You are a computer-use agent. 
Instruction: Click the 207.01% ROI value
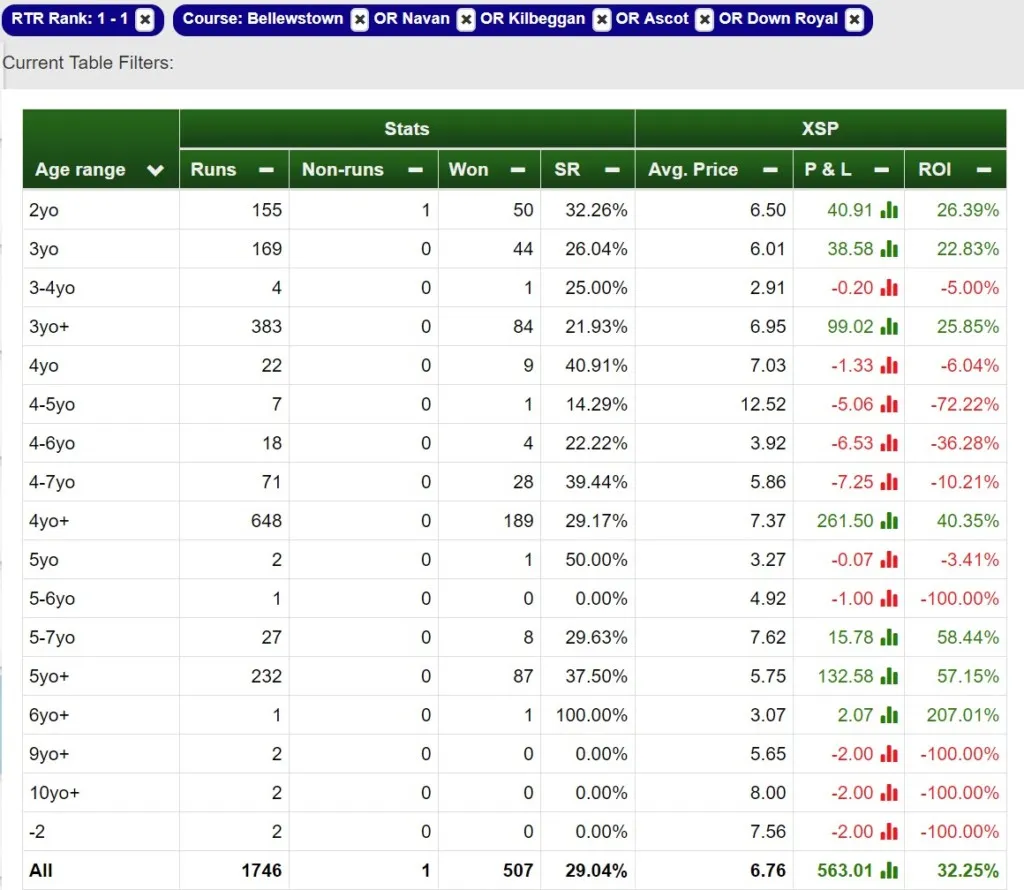963,715
